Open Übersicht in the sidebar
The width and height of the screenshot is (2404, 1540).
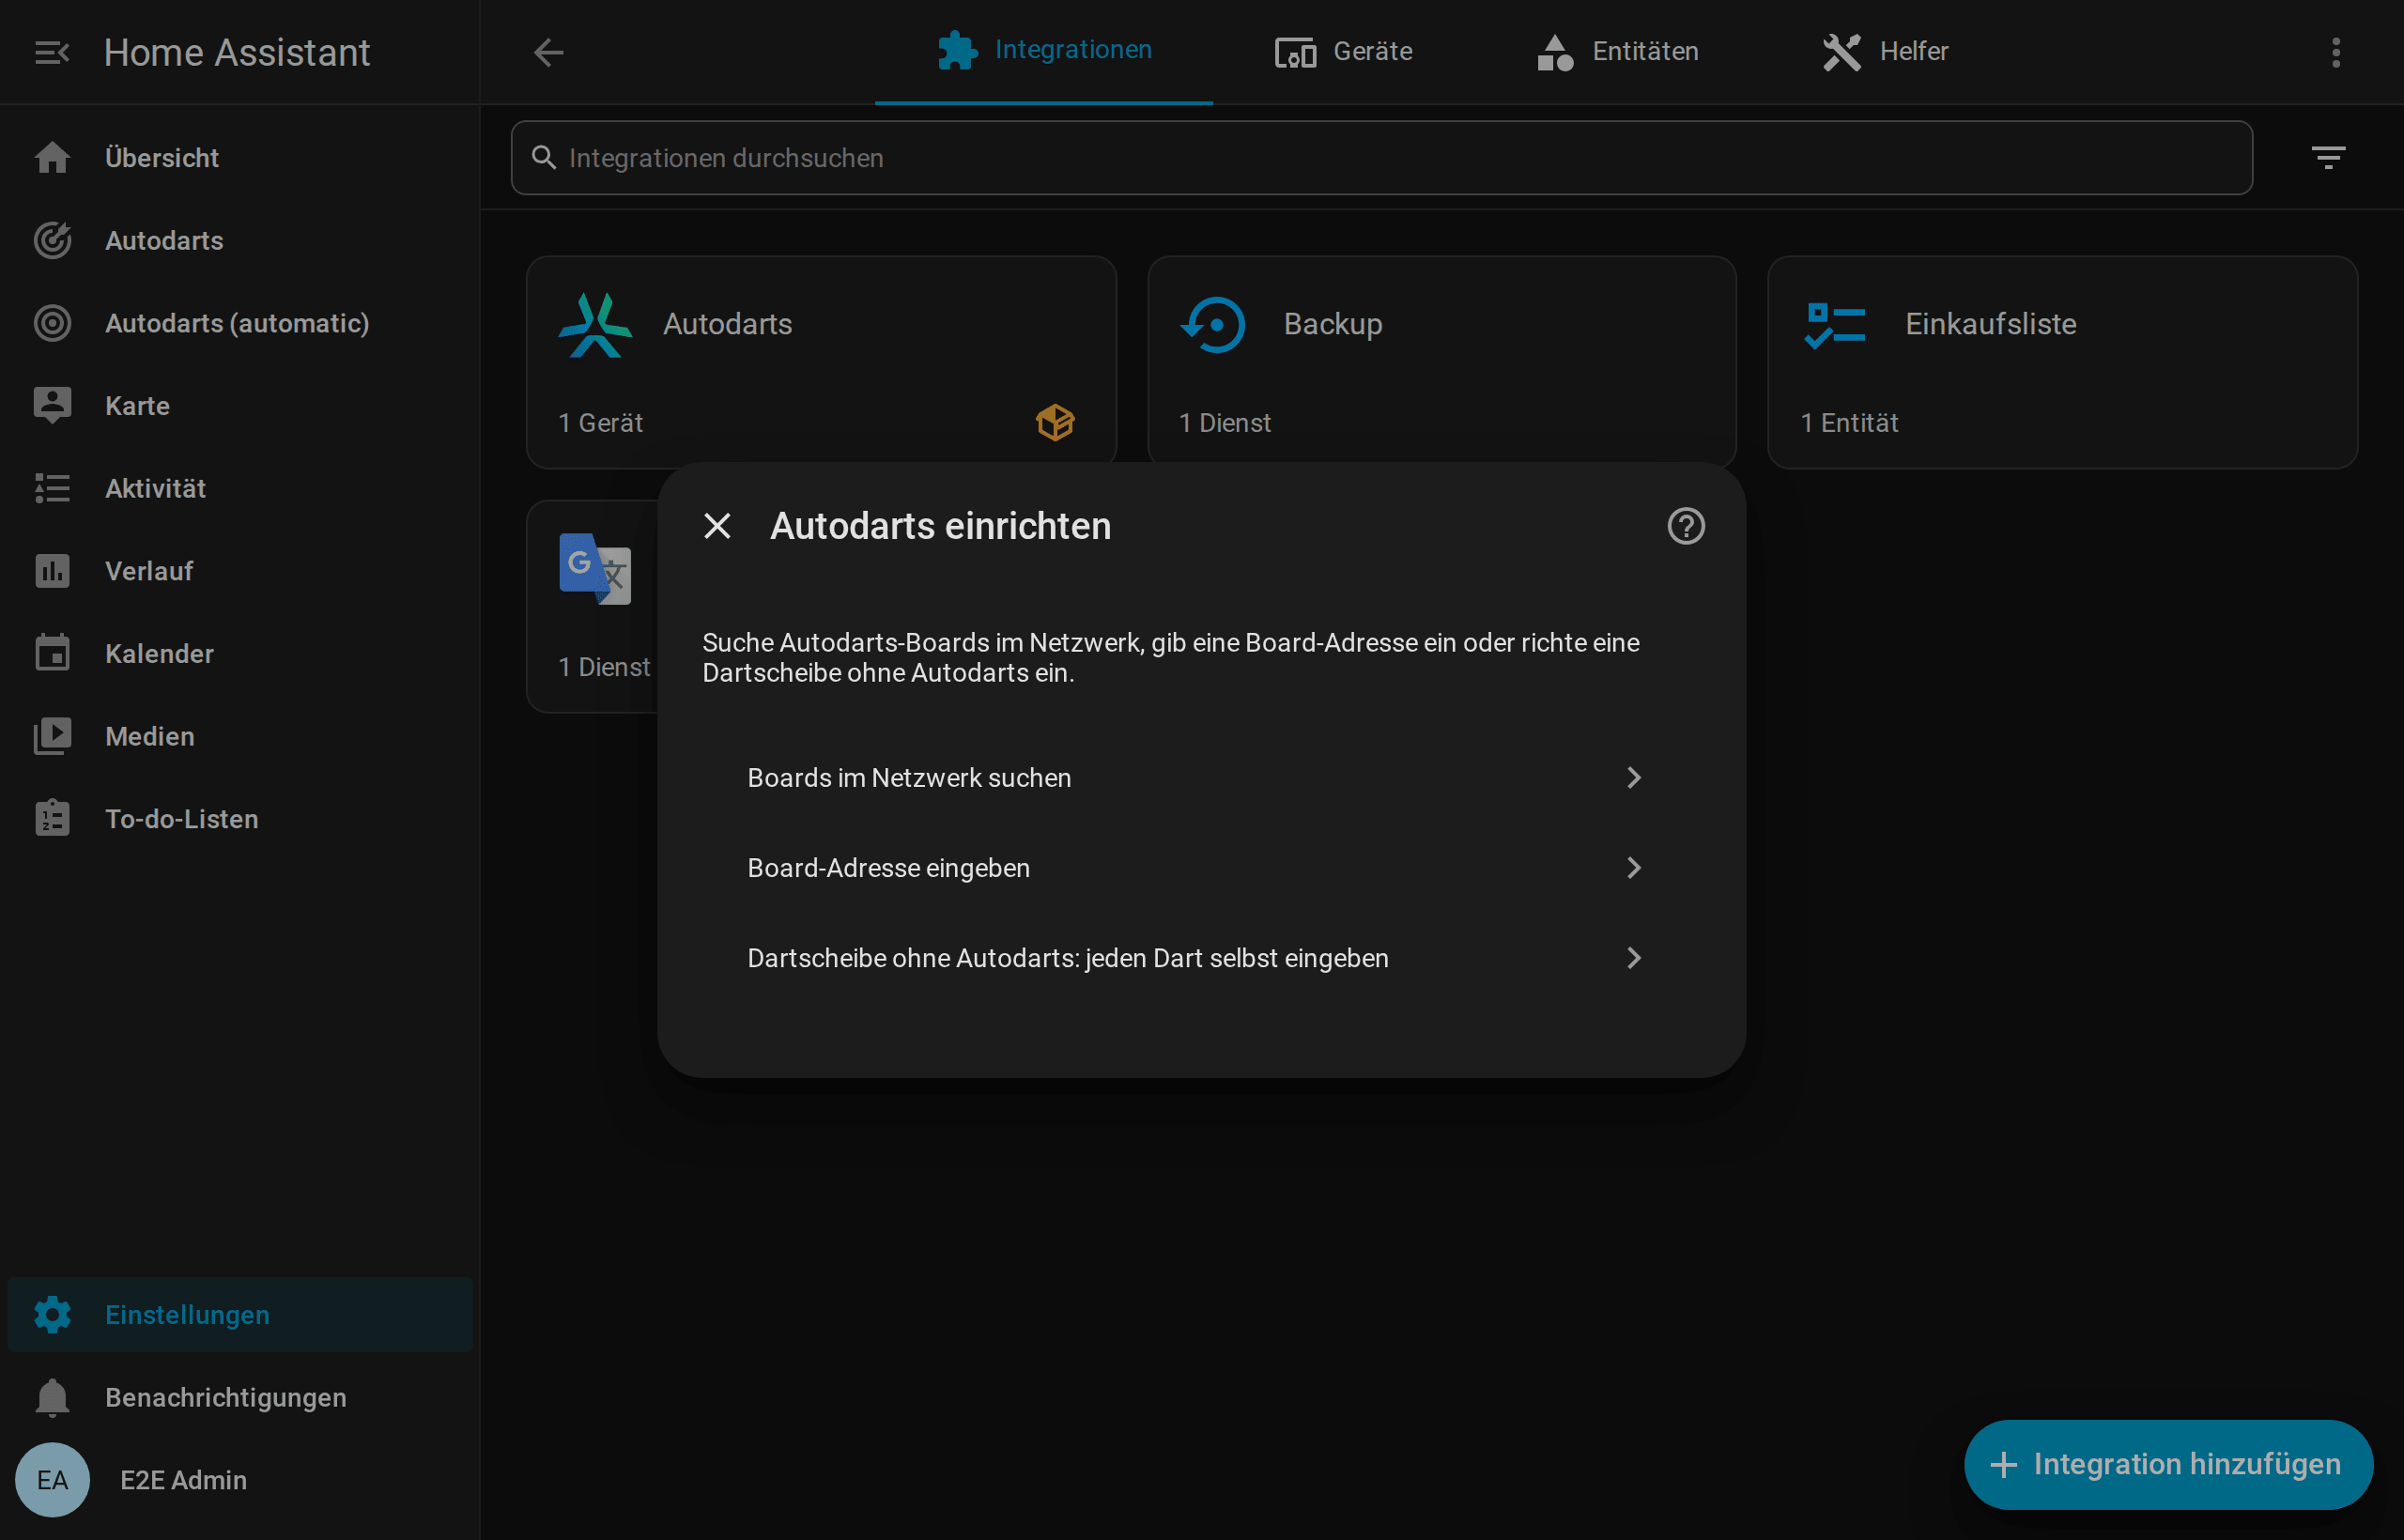click(x=240, y=158)
